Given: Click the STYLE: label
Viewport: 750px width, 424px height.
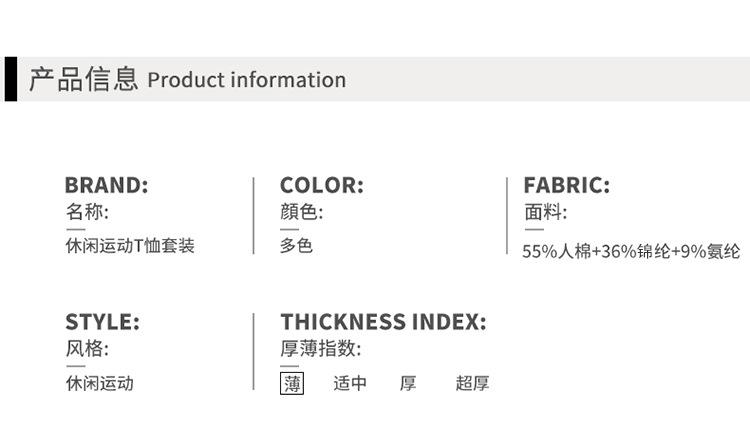Looking at the screenshot, I should 102,322.
